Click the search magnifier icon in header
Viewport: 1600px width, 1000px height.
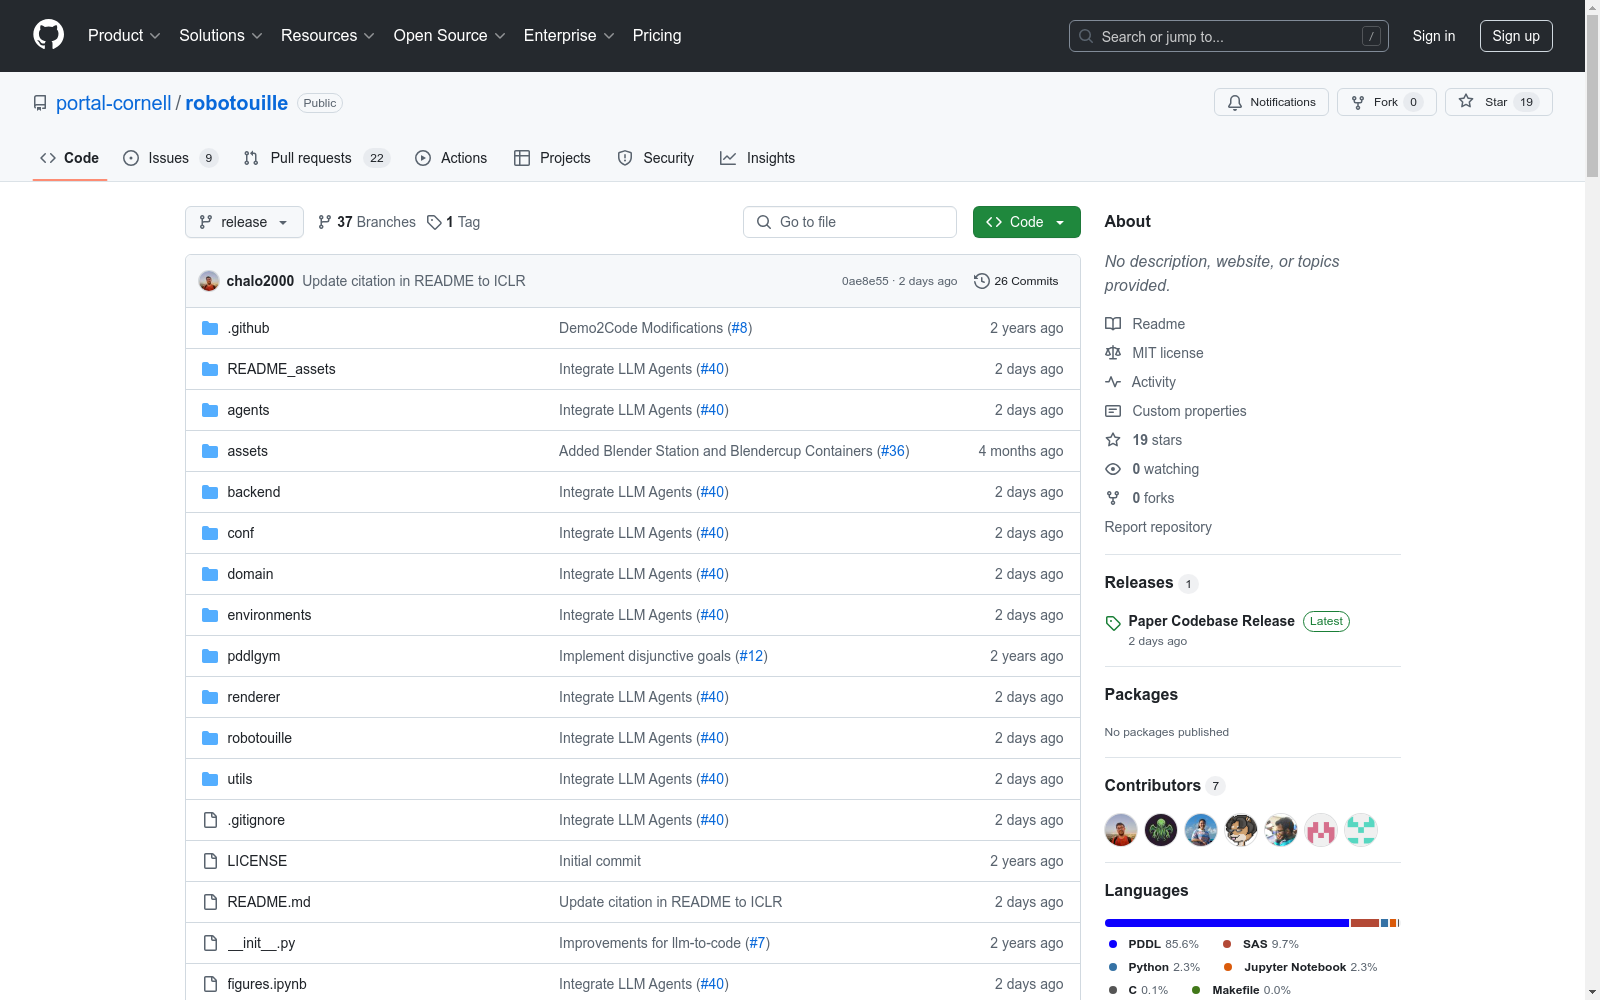tap(1086, 36)
